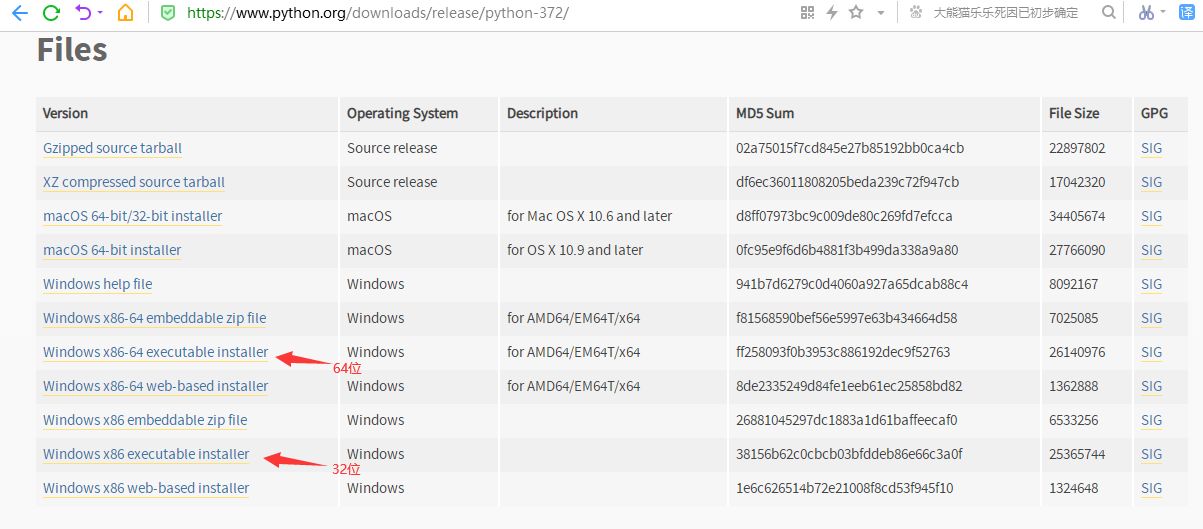Expand the dropdown next to the scissors icon
The image size is (1203, 529).
[1164, 13]
